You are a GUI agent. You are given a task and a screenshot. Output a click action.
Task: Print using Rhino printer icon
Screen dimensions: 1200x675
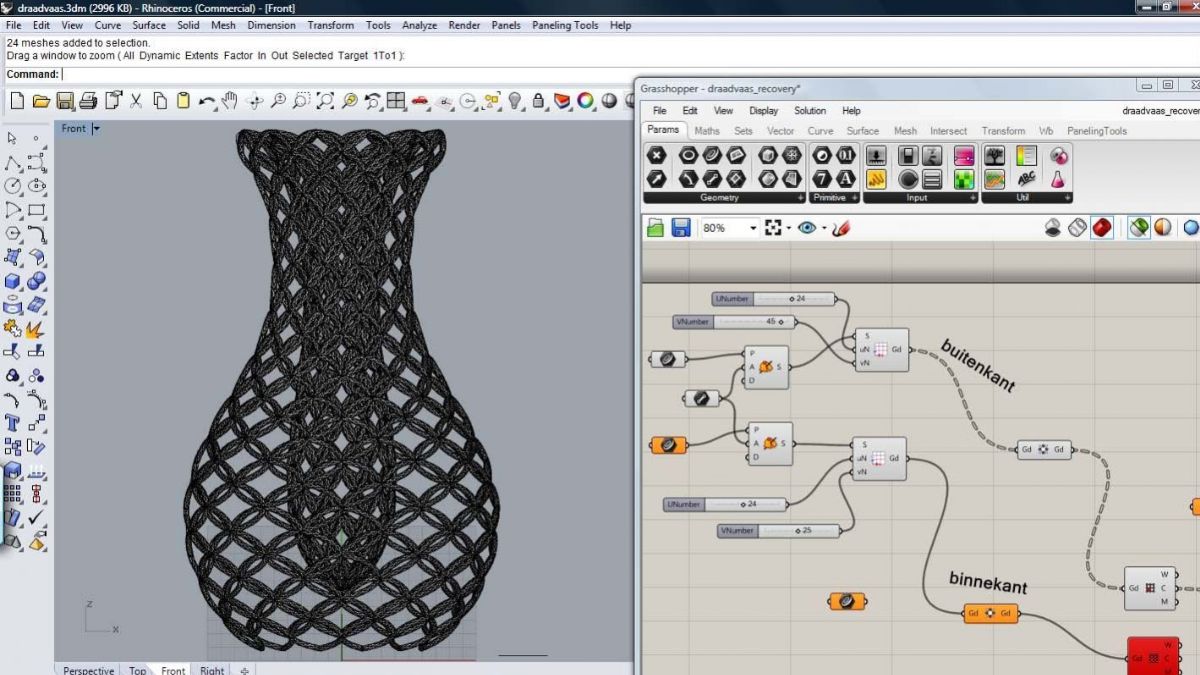[88, 101]
